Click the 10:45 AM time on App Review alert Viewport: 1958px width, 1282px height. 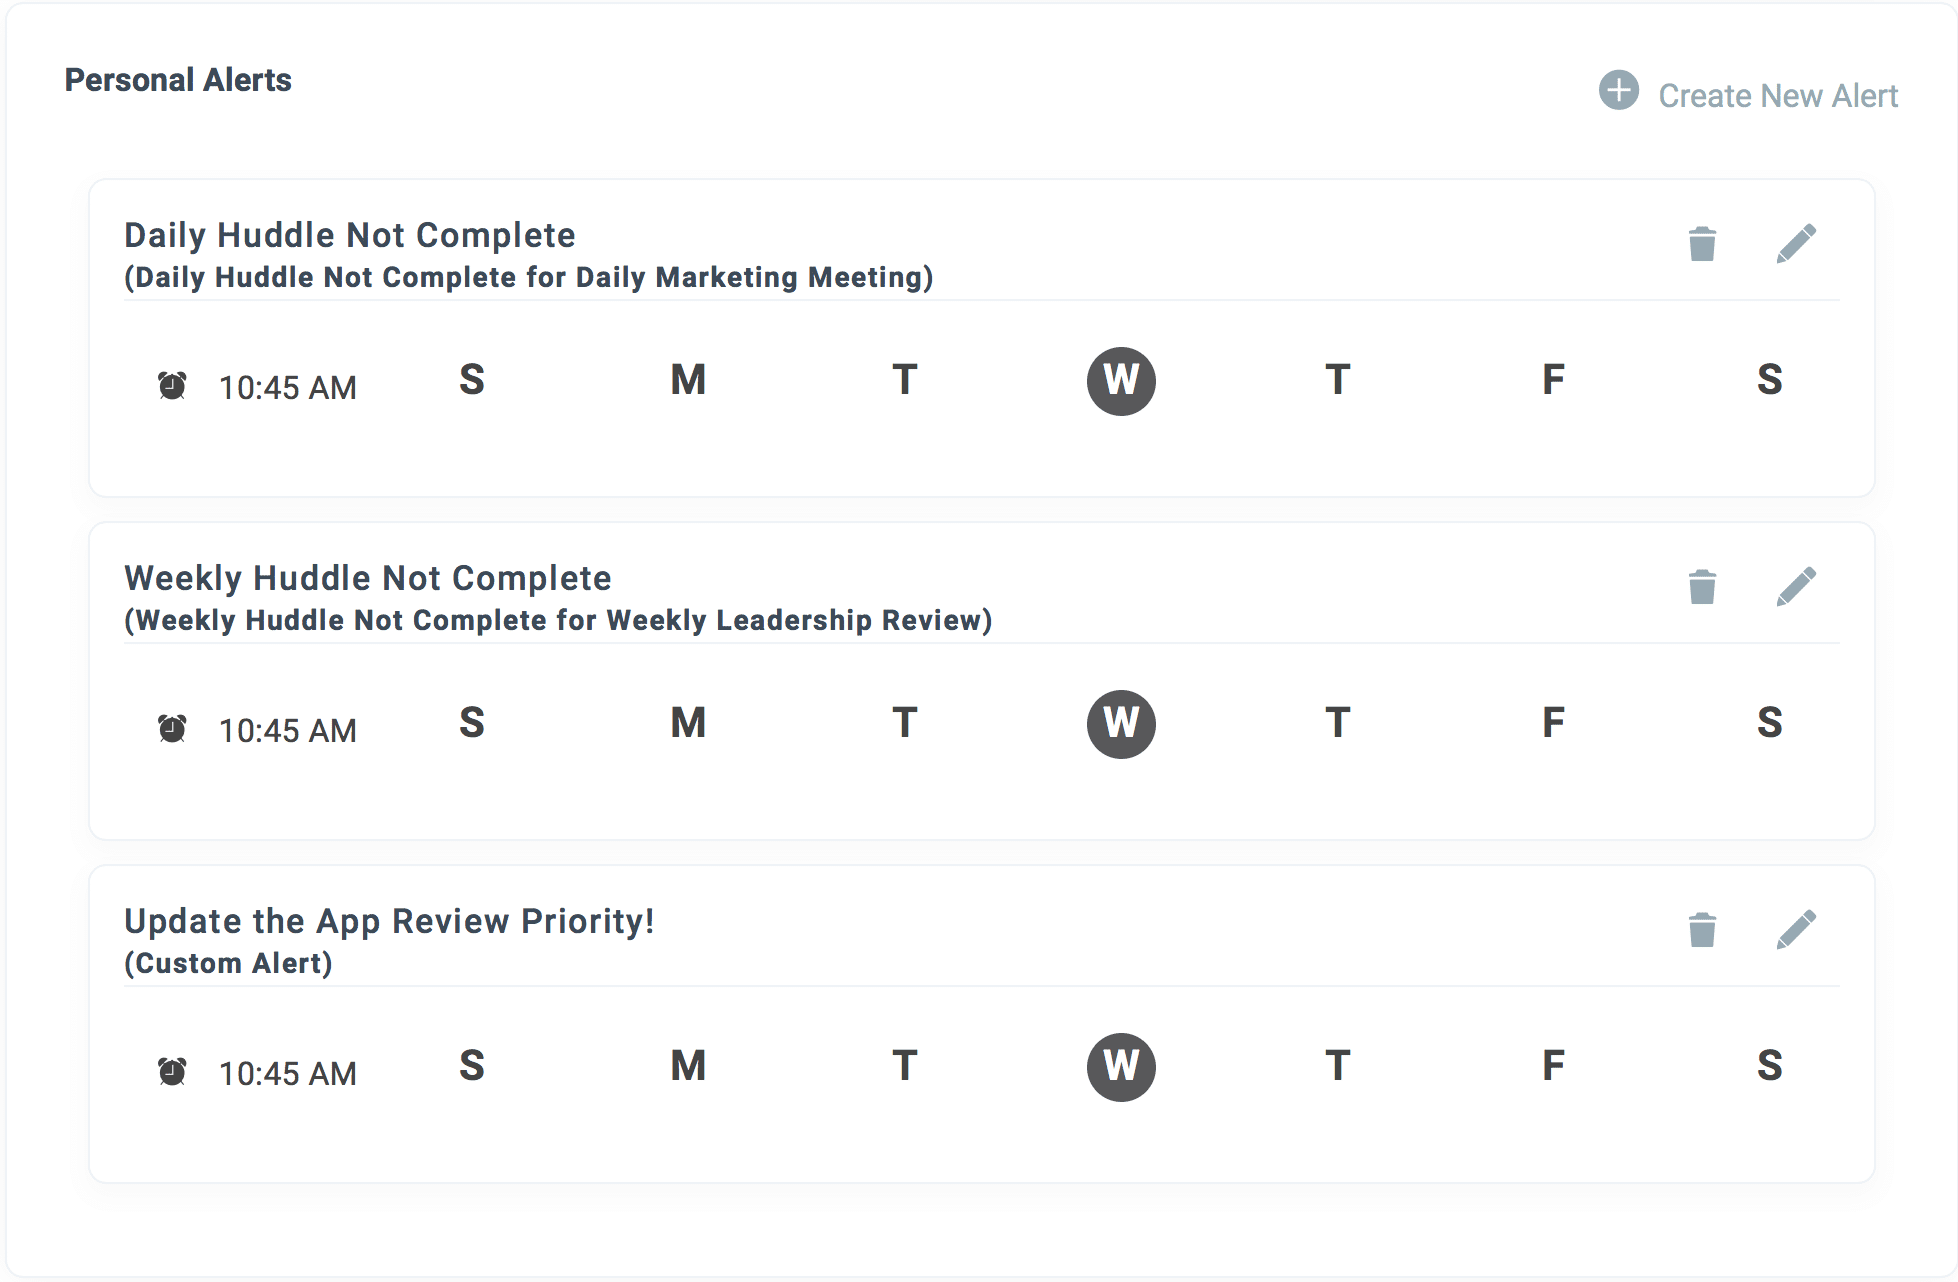tap(288, 1074)
